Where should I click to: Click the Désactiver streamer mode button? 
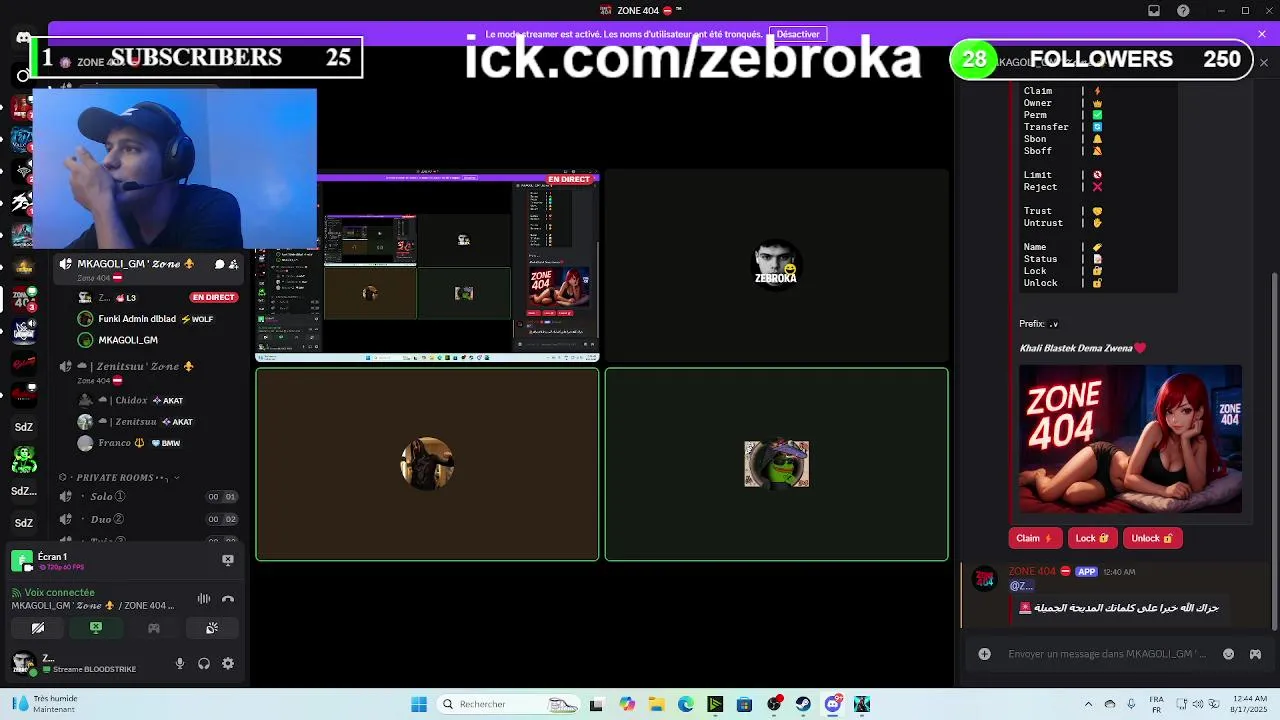[x=798, y=34]
